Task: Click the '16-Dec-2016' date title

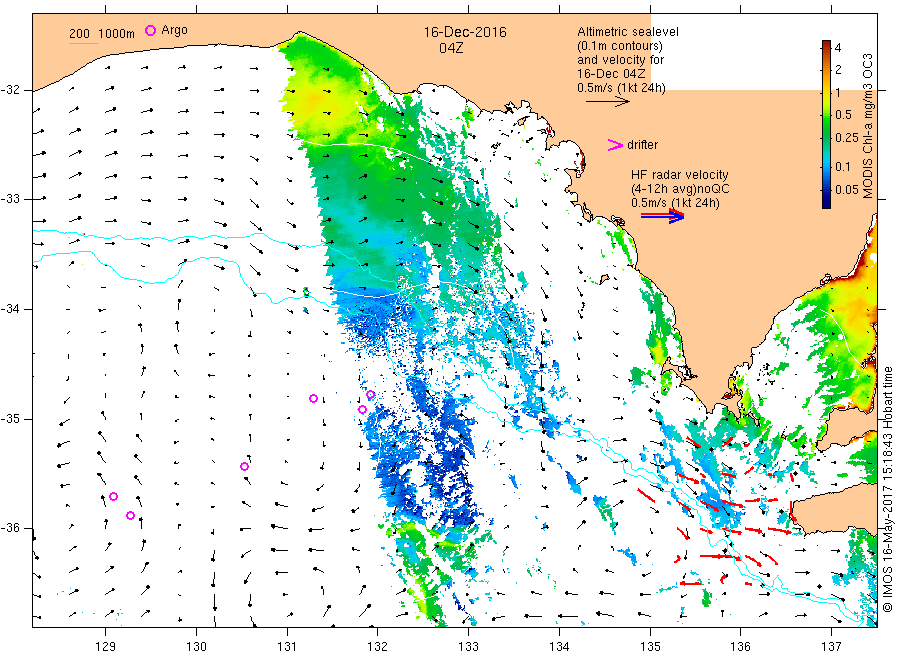Action: (465, 32)
